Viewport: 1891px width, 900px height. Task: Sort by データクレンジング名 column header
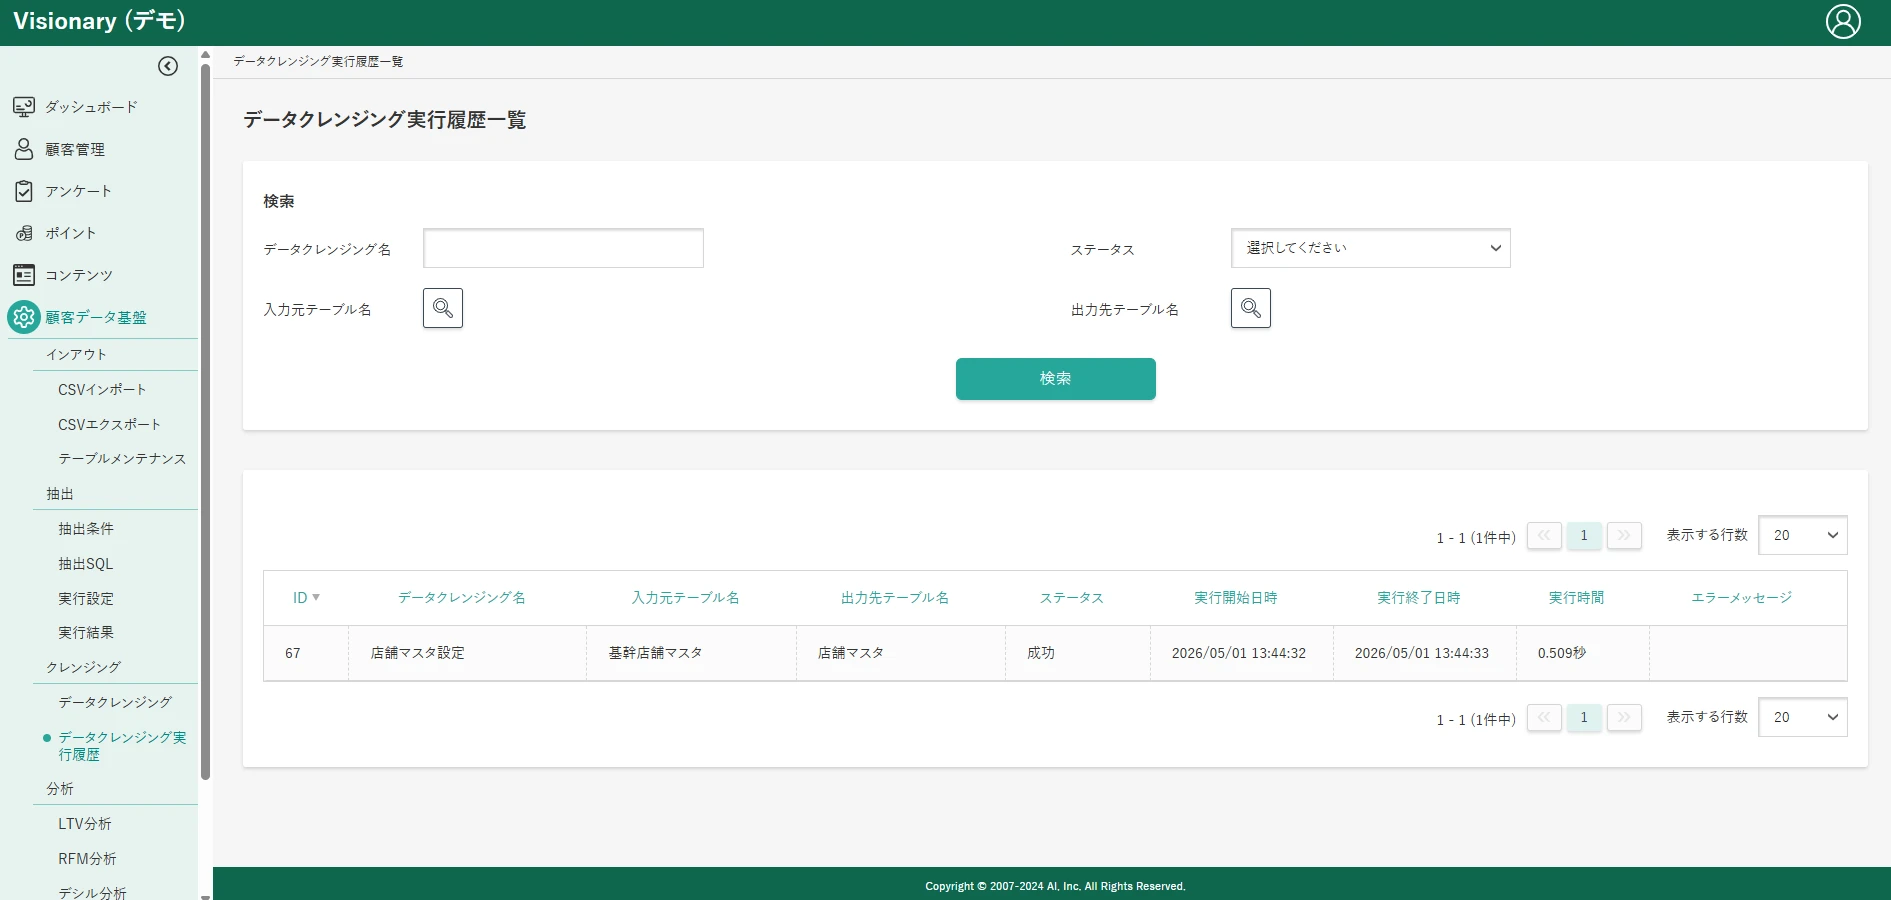click(x=461, y=597)
